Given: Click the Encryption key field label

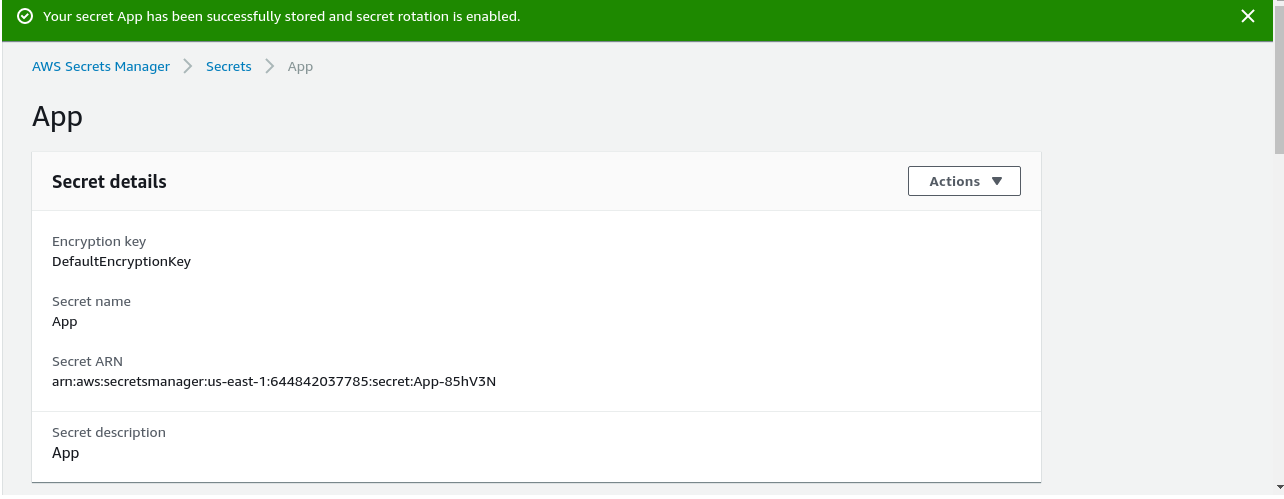Looking at the screenshot, I should 99,242.
